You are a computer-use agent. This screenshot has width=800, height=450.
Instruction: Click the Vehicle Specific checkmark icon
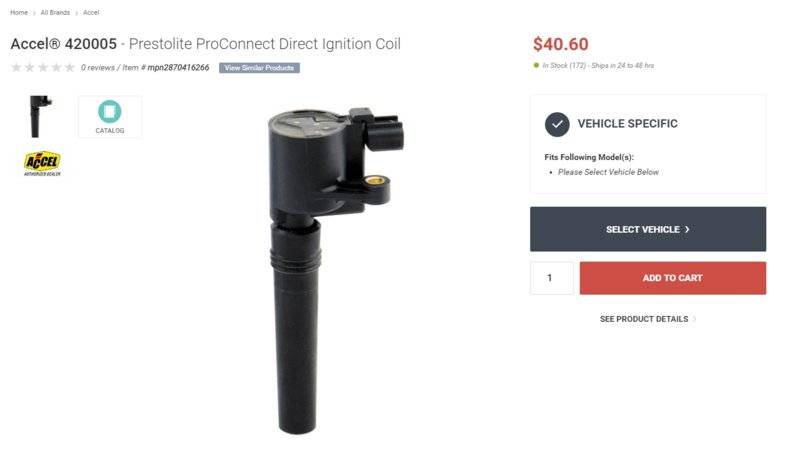point(557,124)
